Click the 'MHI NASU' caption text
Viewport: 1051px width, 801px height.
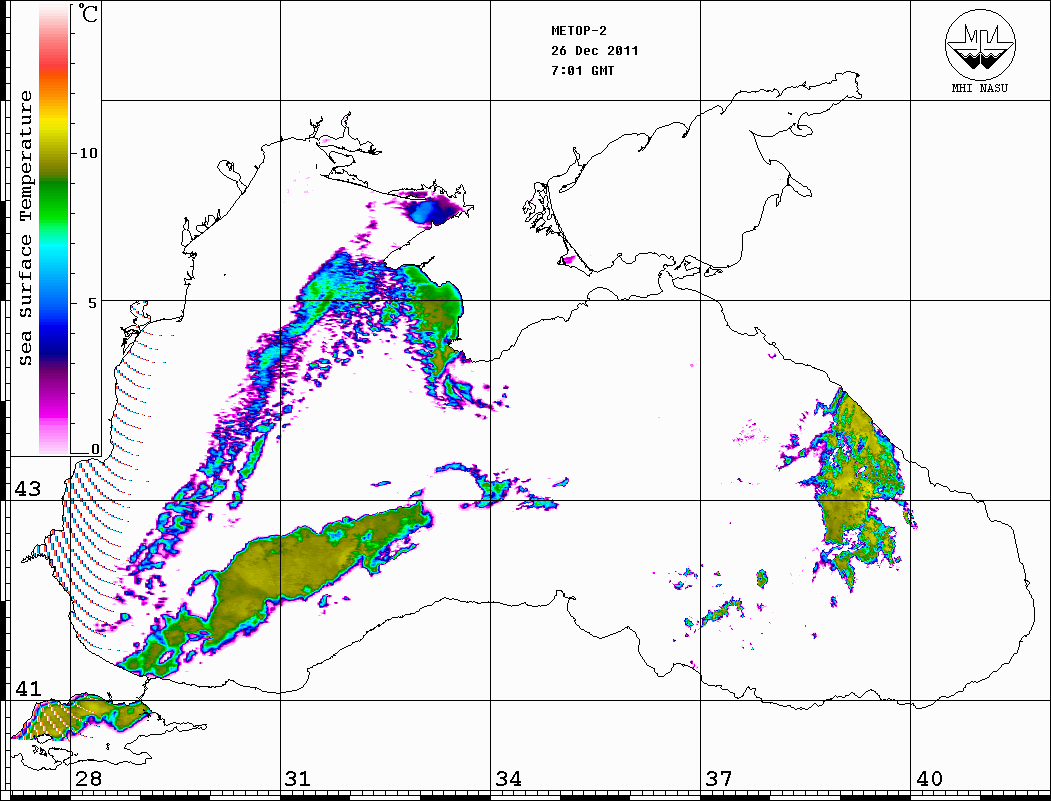tap(979, 88)
